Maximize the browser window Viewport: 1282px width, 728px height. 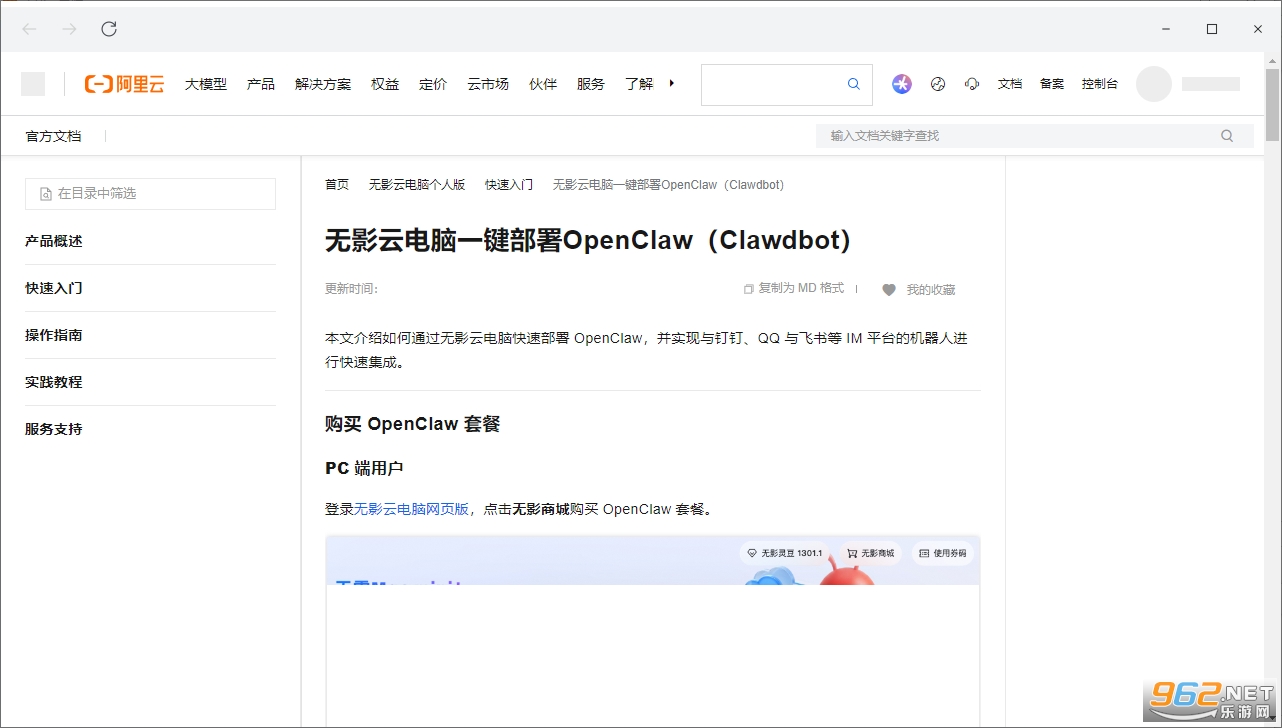click(x=1212, y=29)
